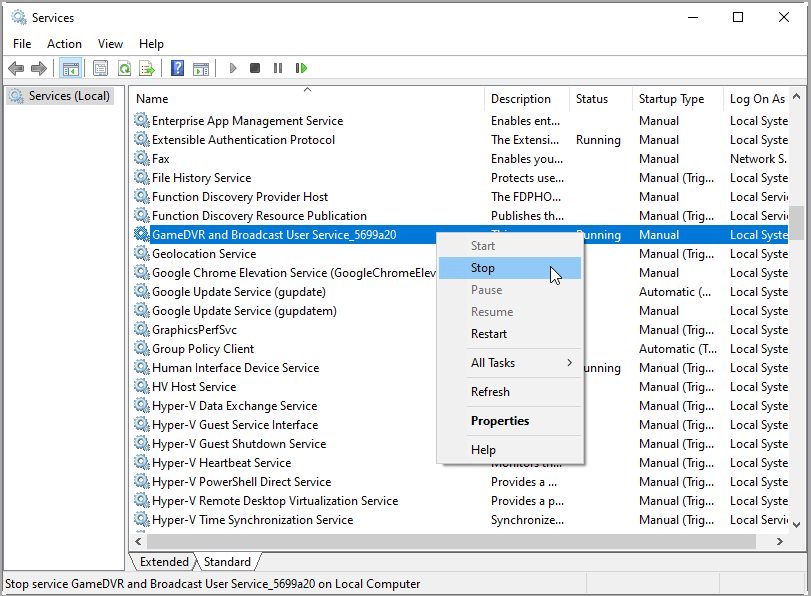Click gear icon beside Human Interface Device Service

pyautogui.click(x=142, y=367)
